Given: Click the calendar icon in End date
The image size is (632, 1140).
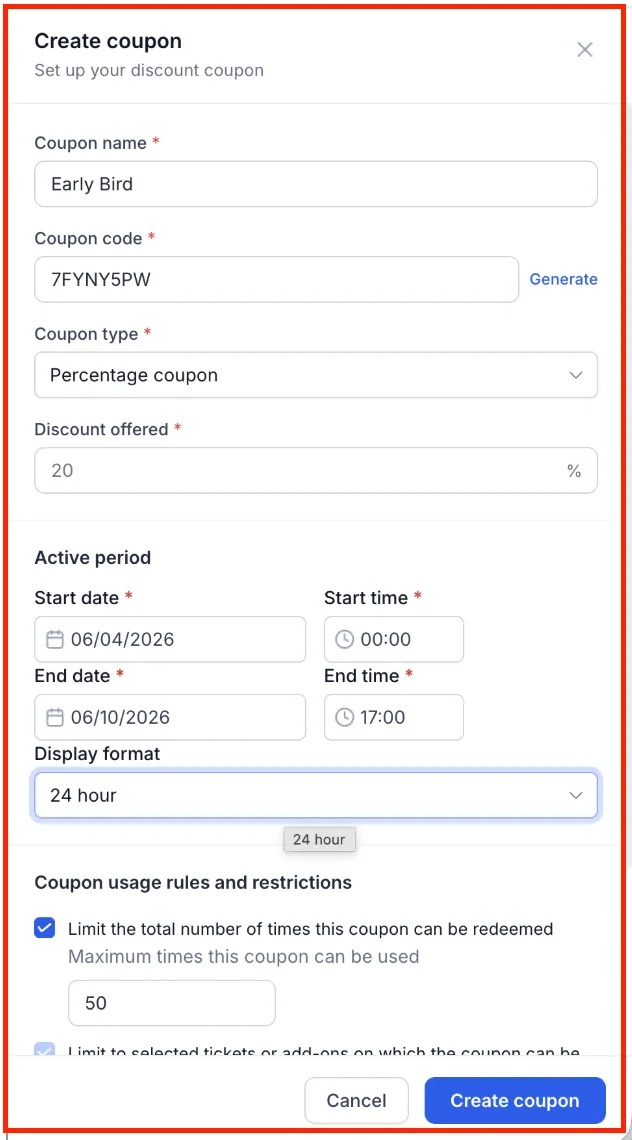Looking at the screenshot, I should [55, 718].
